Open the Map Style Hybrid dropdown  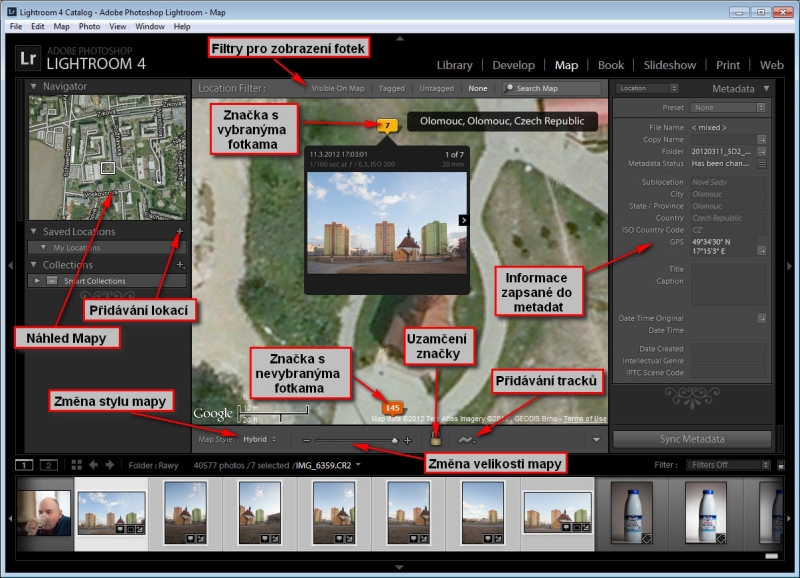pyautogui.click(x=259, y=439)
